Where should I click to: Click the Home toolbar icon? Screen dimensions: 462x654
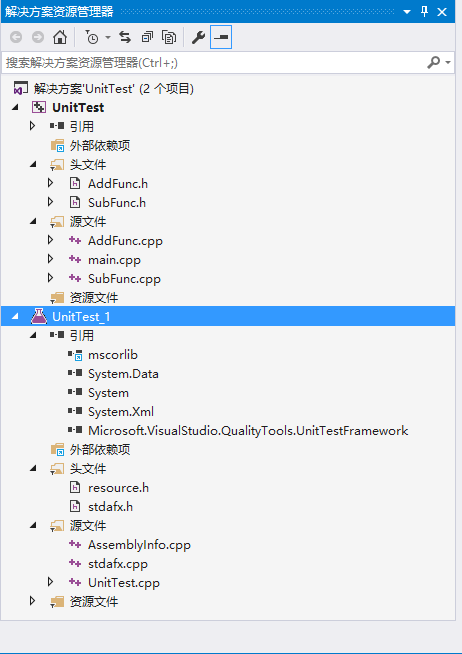(60, 37)
